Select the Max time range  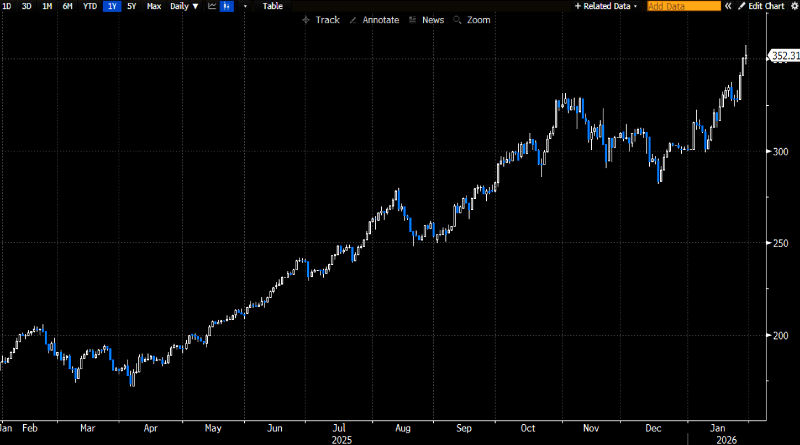[153, 6]
